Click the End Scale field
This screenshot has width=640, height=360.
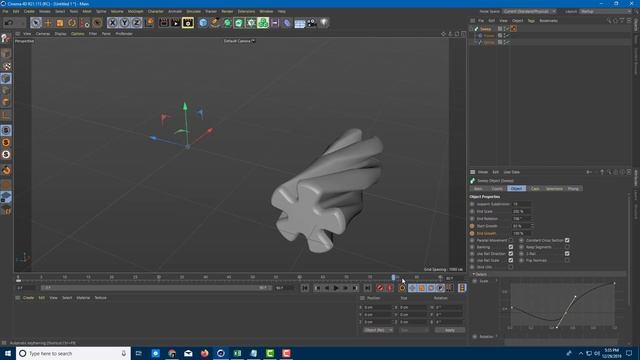[522, 211]
